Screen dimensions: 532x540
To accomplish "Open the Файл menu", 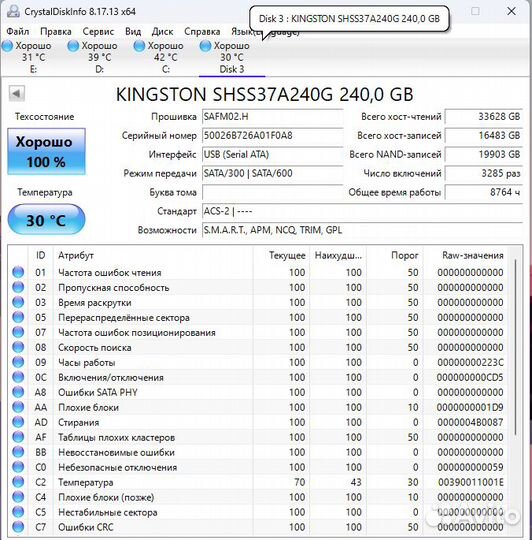I will (x=18, y=32).
